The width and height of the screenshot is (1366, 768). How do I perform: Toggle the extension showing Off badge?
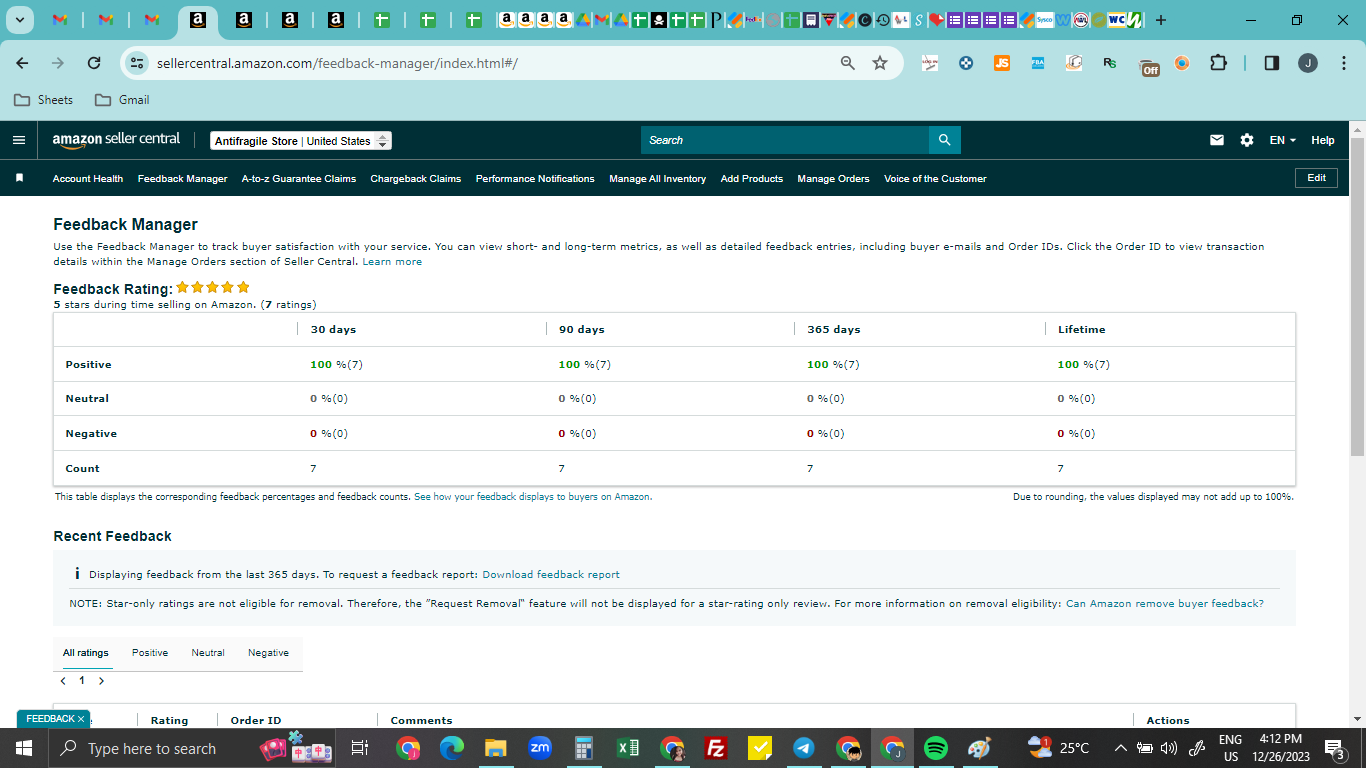(x=1150, y=65)
